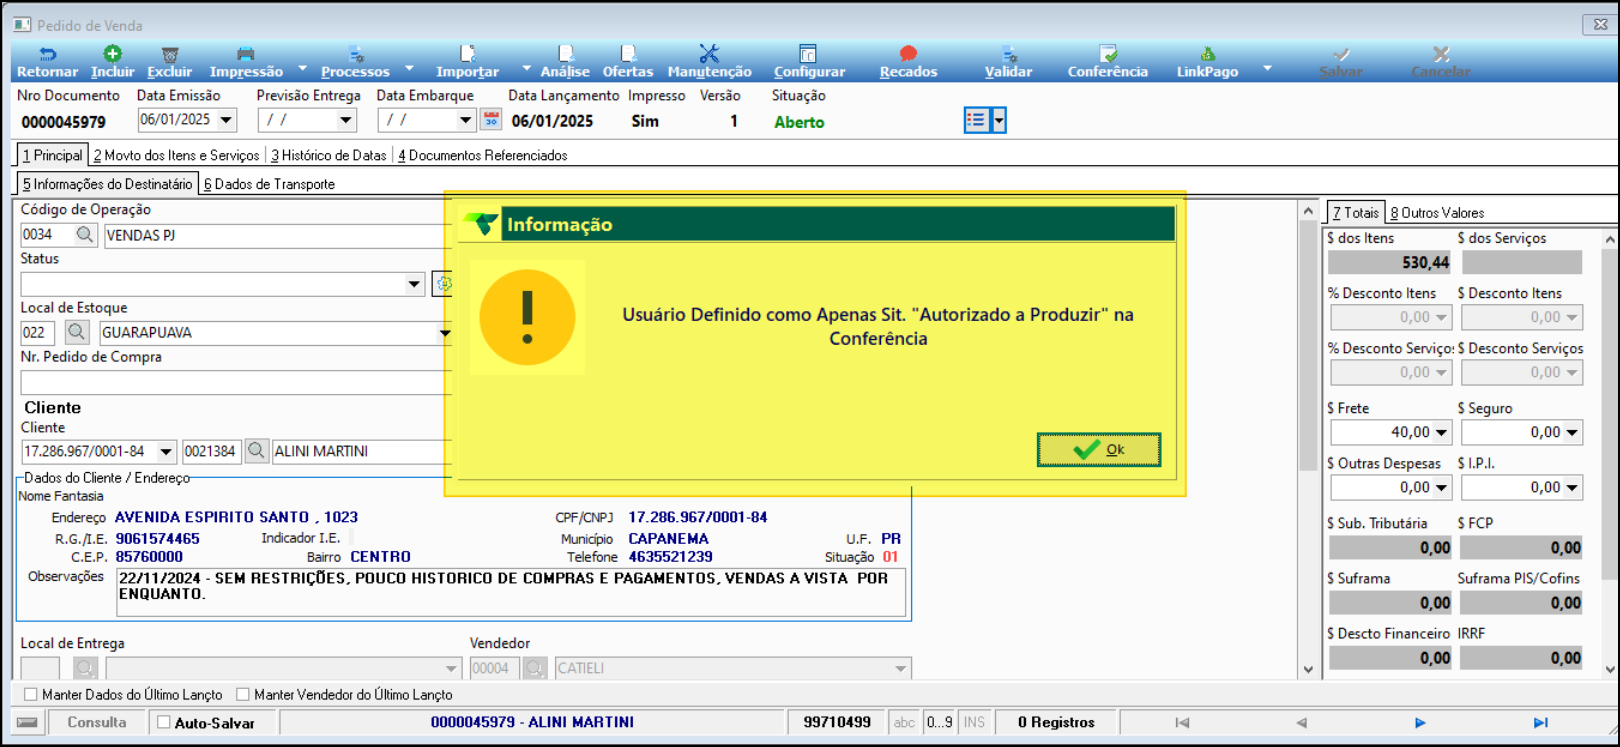The height and width of the screenshot is (747, 1620).
Task: Expand the $ Frete value dropdown
Action: pyautogui.click(x=1442, y=433)
